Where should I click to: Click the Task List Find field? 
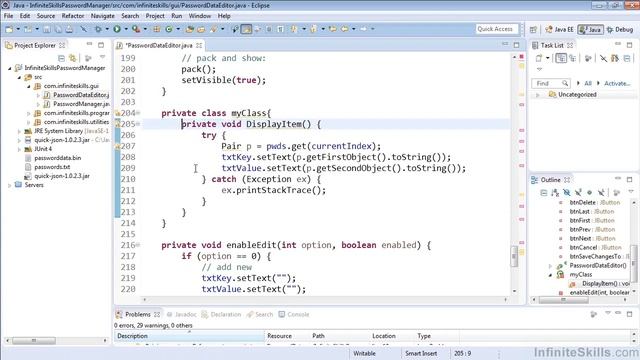tap(550, 83)
